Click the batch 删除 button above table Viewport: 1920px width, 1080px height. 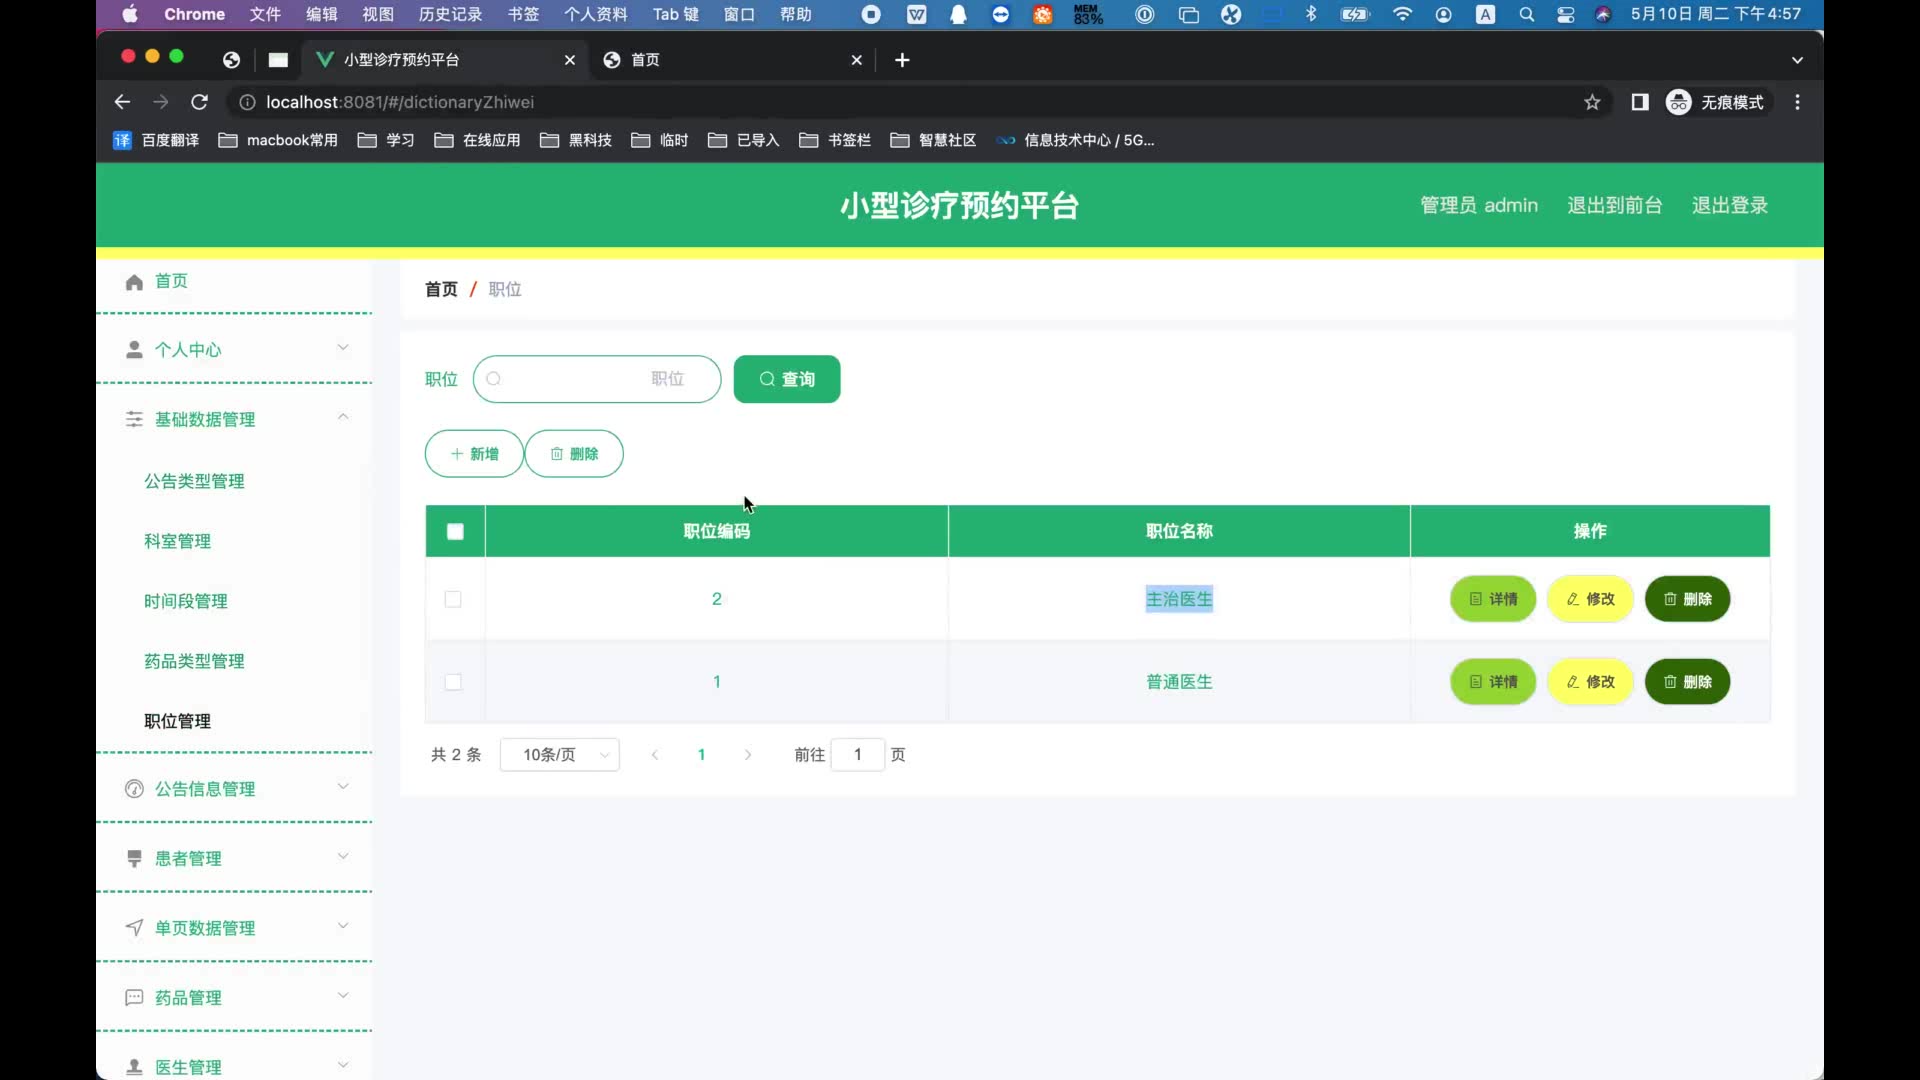[574, 454]
